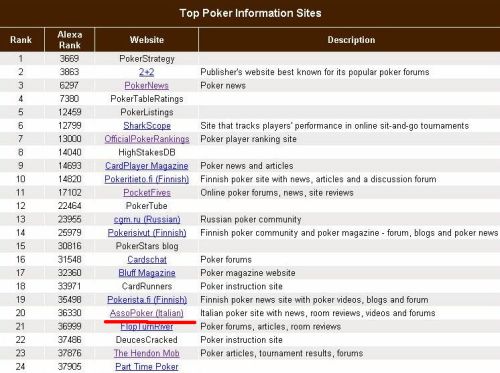Visit Pokeritieto.fi (Finnish) link
Viewport: 500px width, 373px height.
[147, 179]
